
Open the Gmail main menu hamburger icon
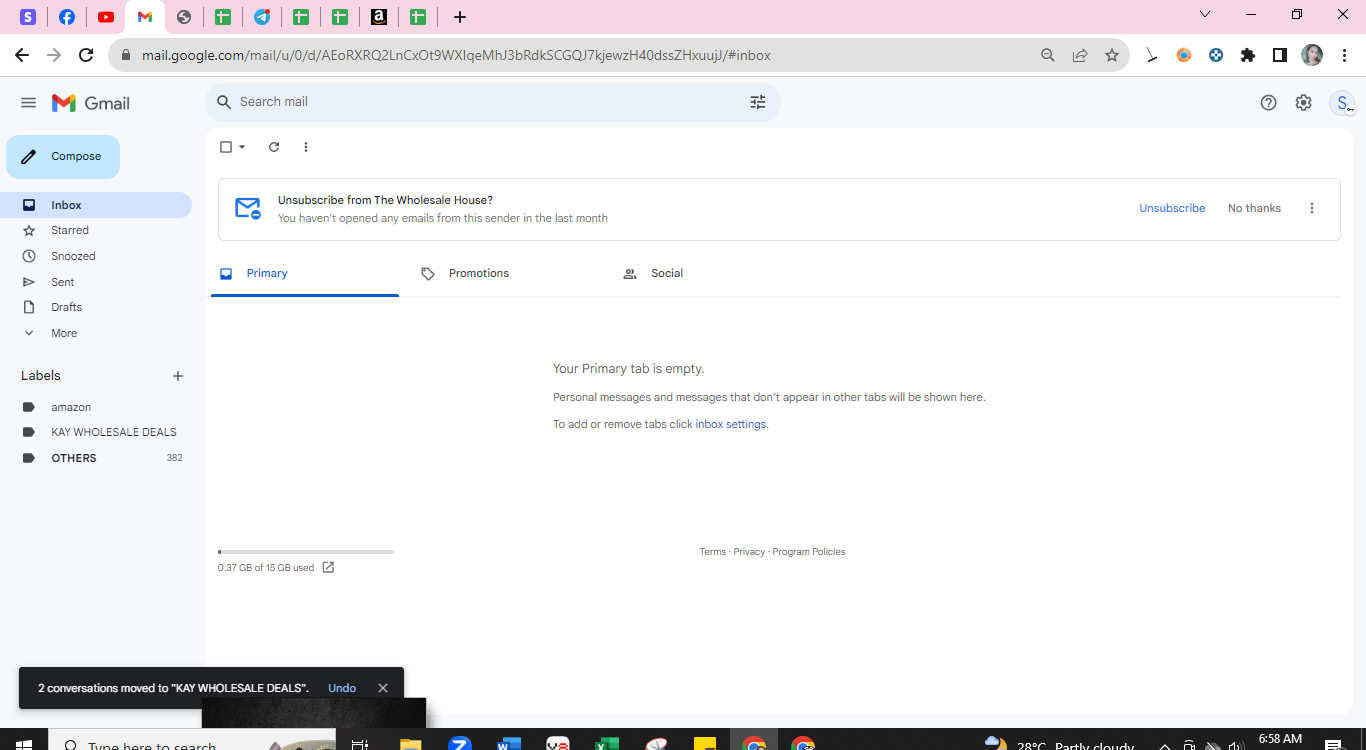point(28,103)
